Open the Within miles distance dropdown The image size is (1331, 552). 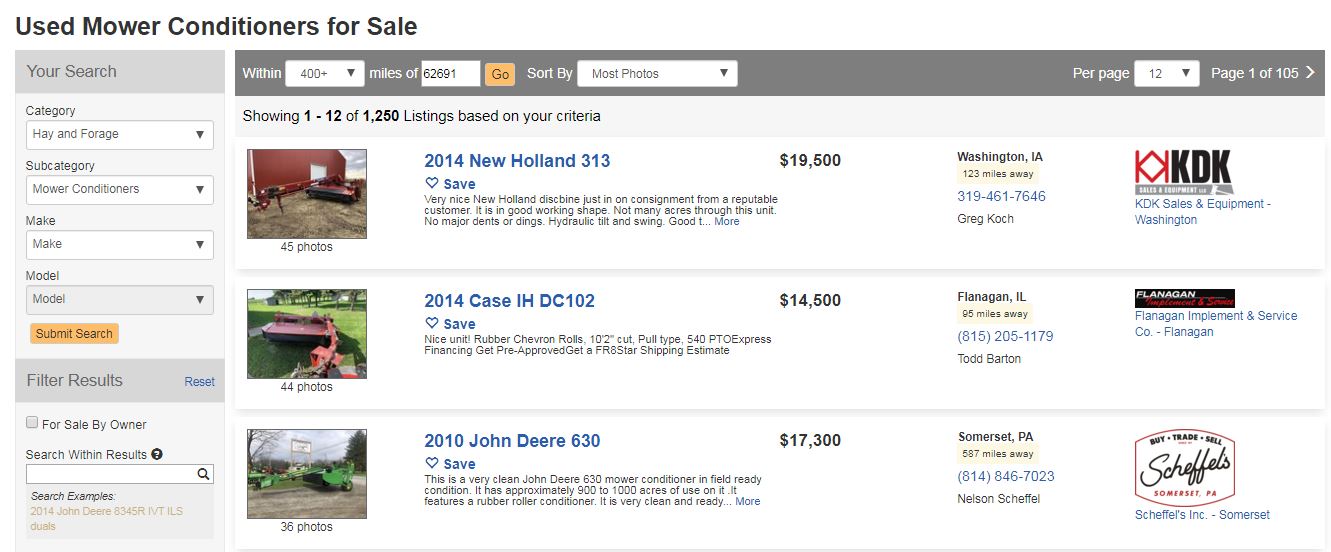point(324,73)
